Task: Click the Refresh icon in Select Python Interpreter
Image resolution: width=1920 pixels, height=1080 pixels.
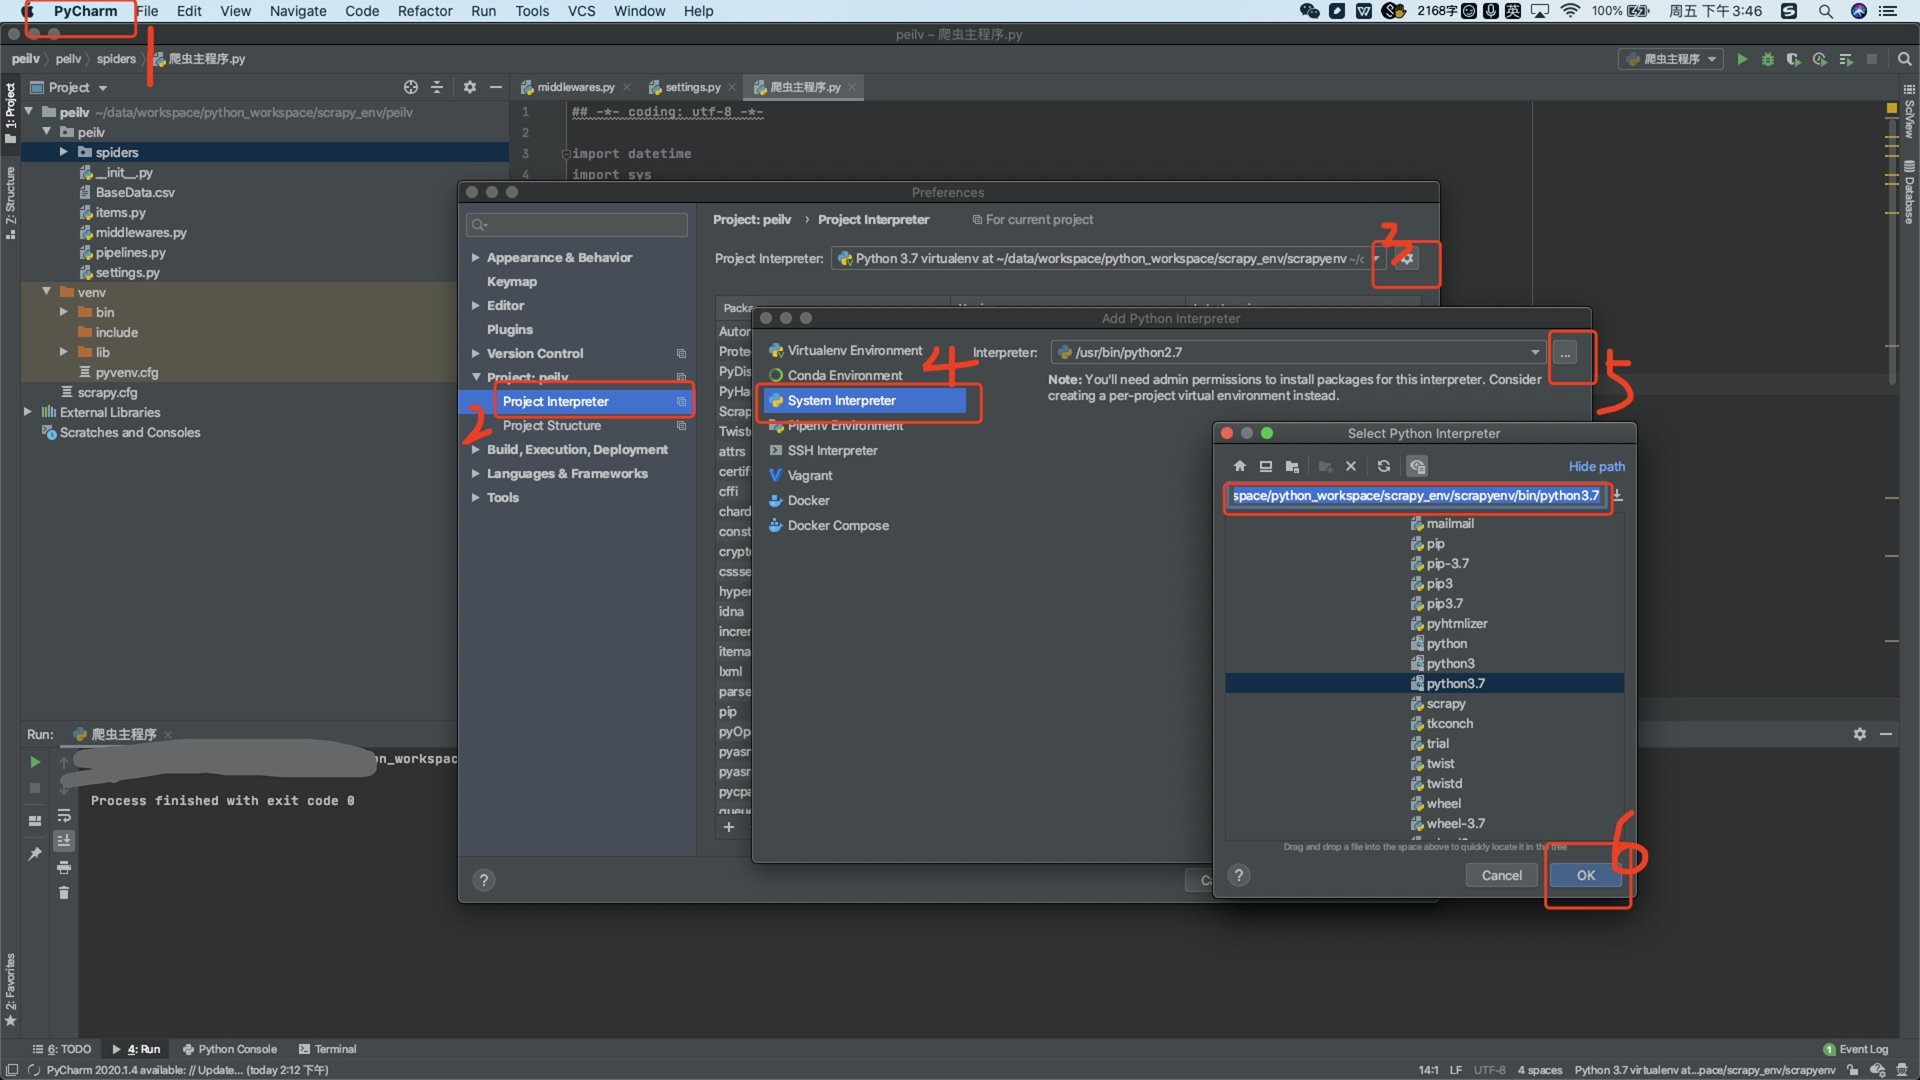Action: click(x=1384, y=466)
